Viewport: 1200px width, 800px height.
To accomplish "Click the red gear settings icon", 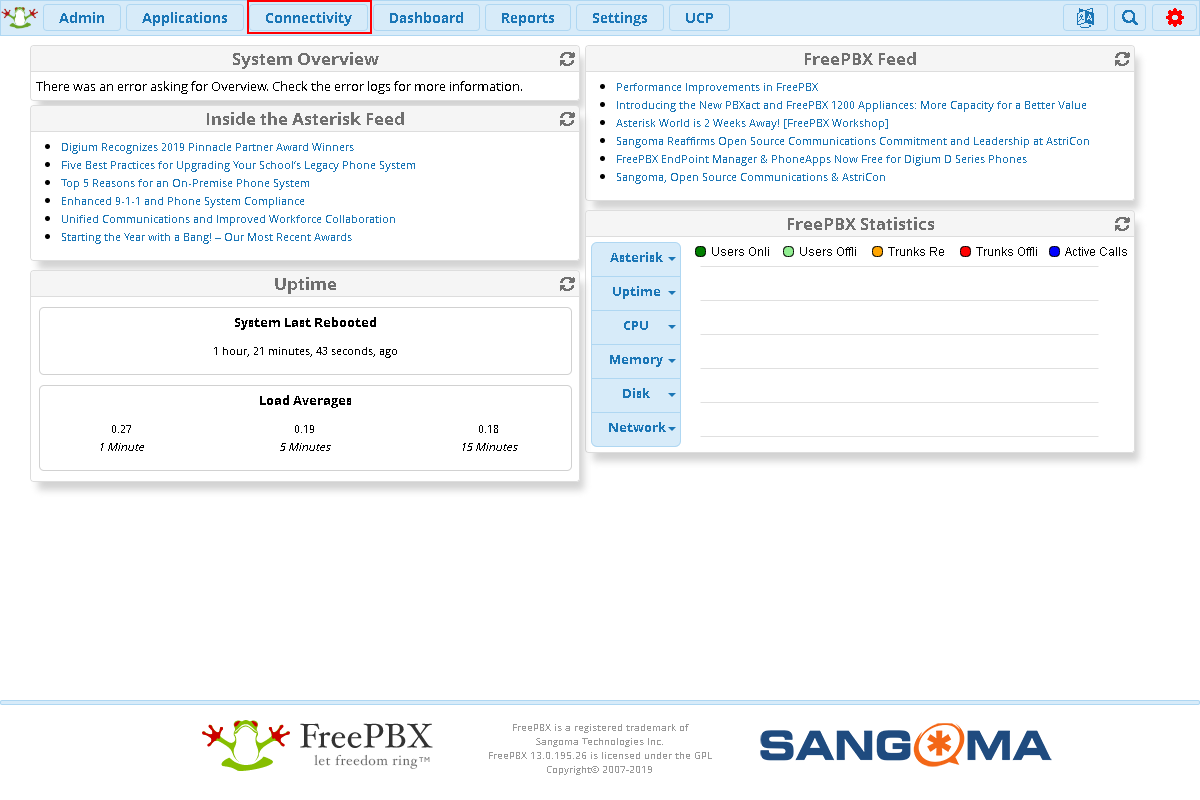I will 1174,18.
